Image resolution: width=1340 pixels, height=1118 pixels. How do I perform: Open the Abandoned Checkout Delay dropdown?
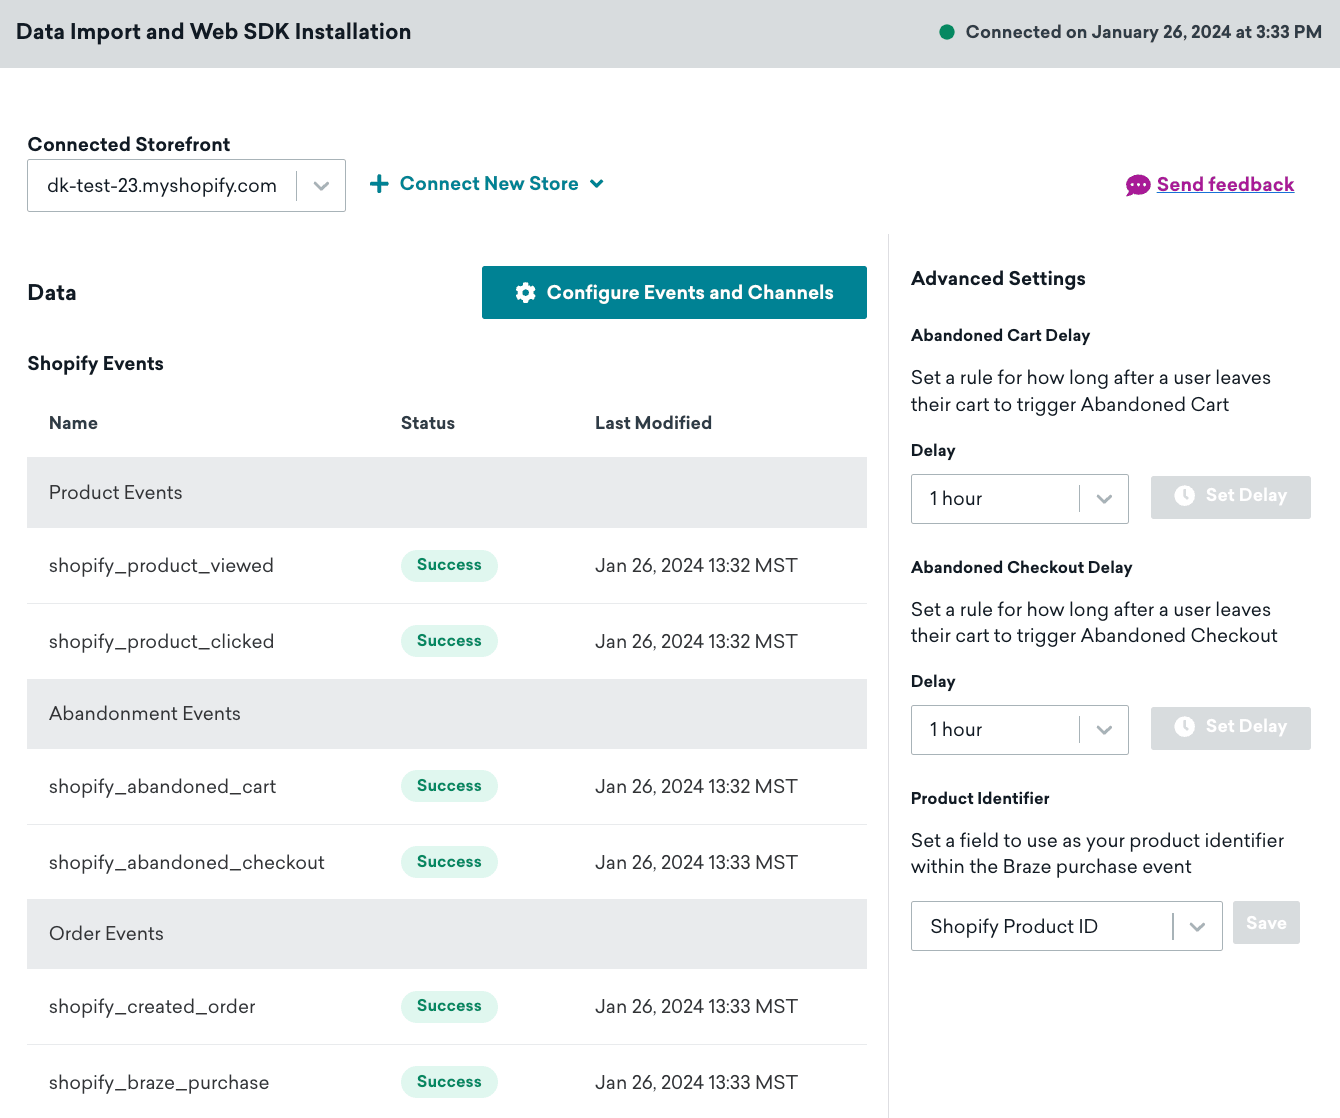[1020, 730]
